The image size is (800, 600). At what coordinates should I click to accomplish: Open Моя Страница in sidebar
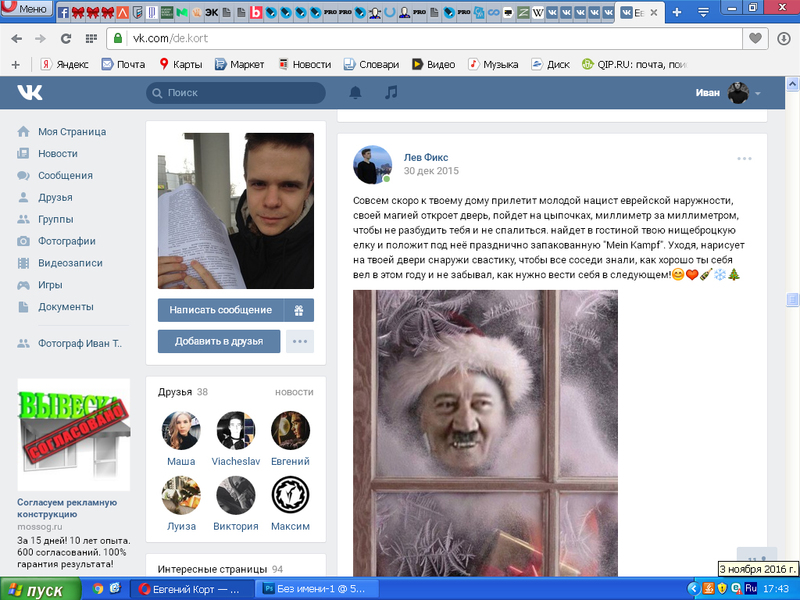71,132
